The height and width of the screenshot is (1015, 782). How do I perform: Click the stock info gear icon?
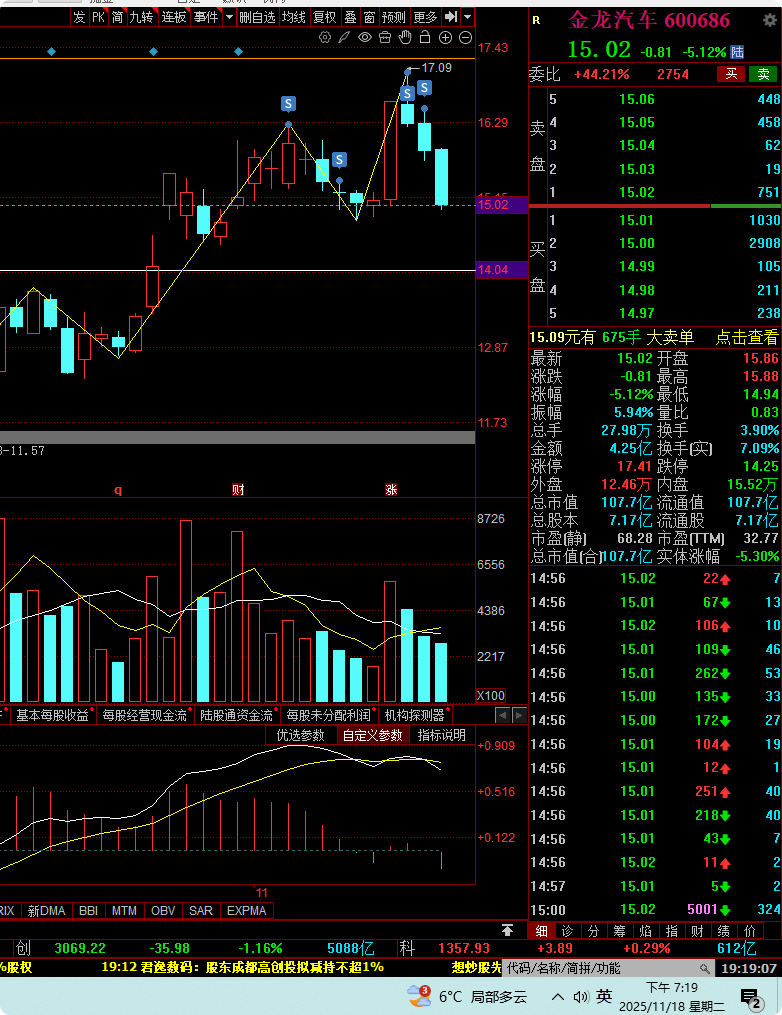(769, 20)
